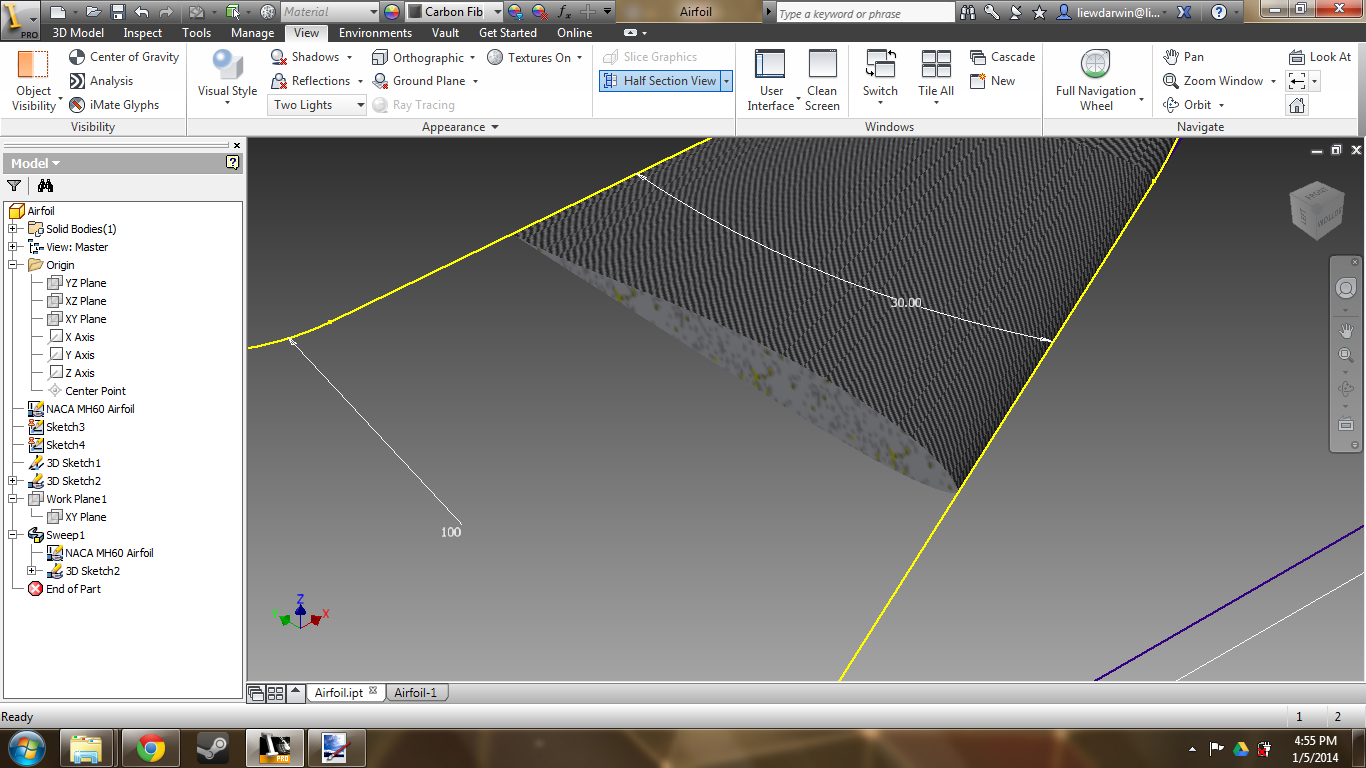Open the Tools ribbon tab

click(x=197, y=33)
